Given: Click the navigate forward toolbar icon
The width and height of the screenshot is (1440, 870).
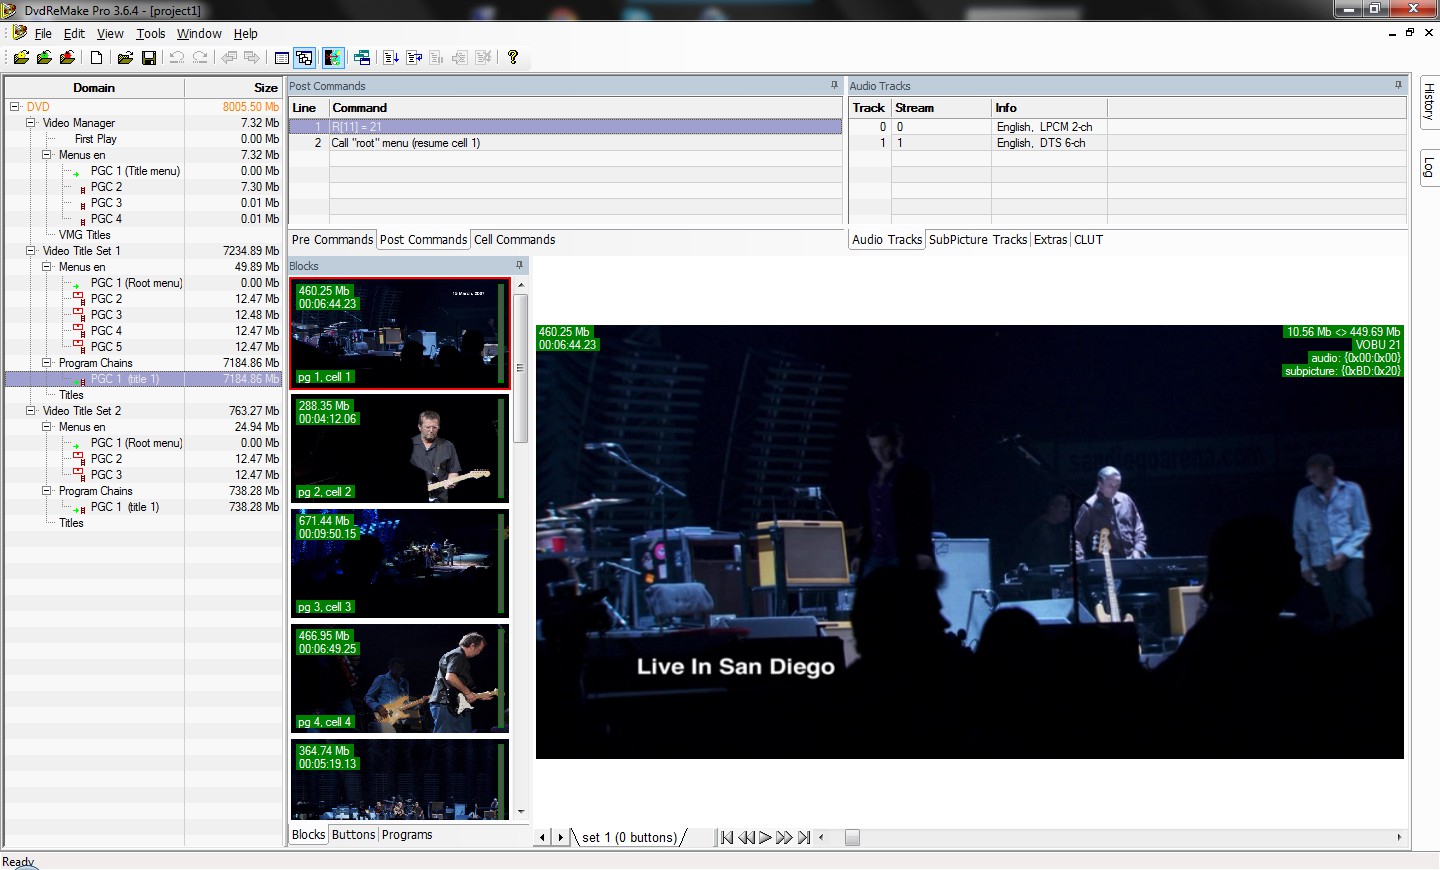Looking at the screenshot, I should tap(252, 58).
